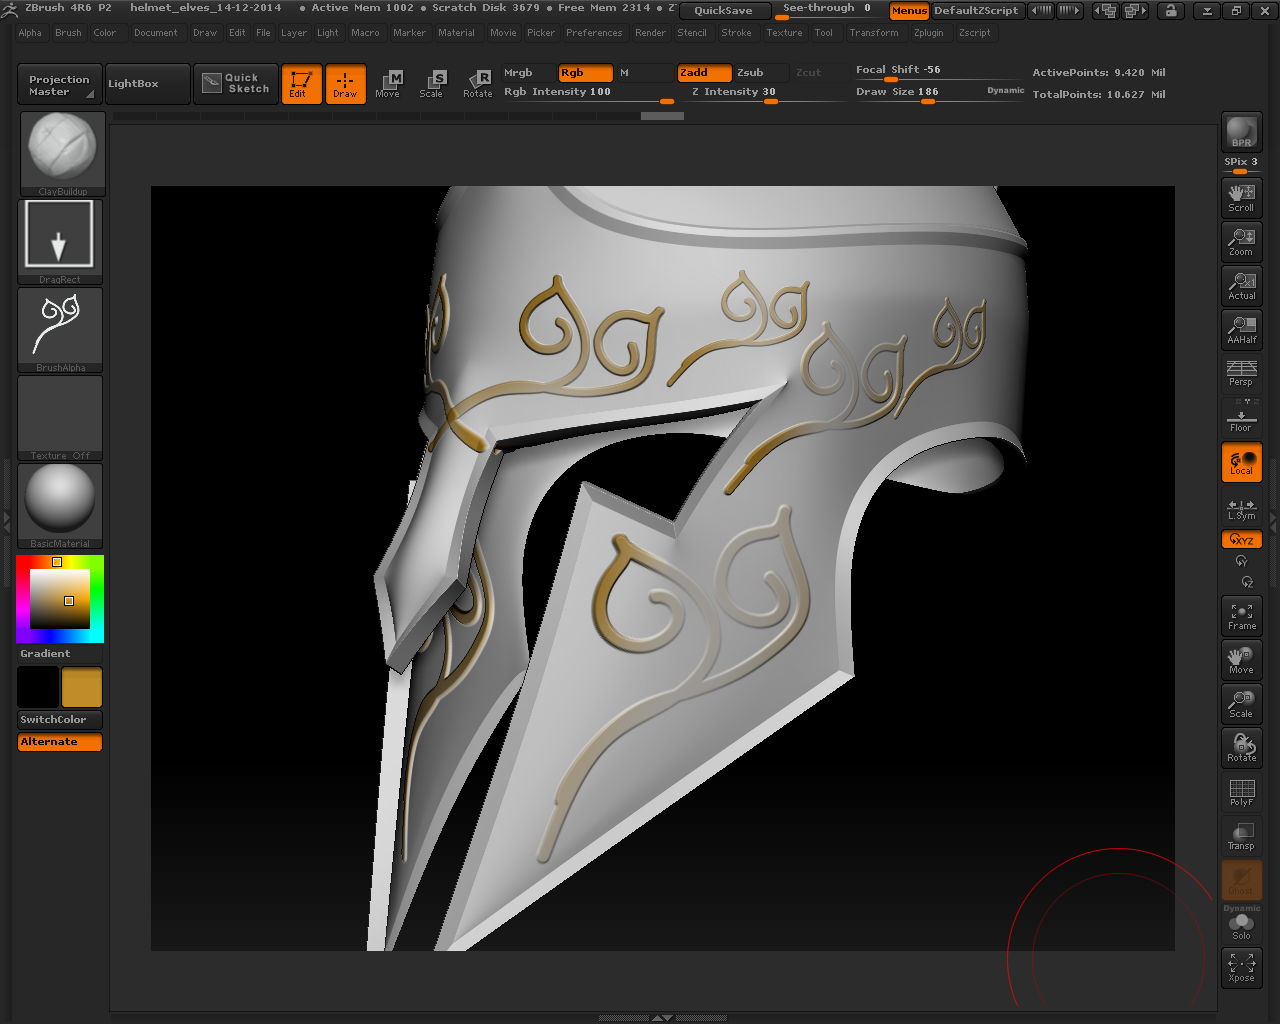Activate the Rotate transform mode in top shelf

478,84
